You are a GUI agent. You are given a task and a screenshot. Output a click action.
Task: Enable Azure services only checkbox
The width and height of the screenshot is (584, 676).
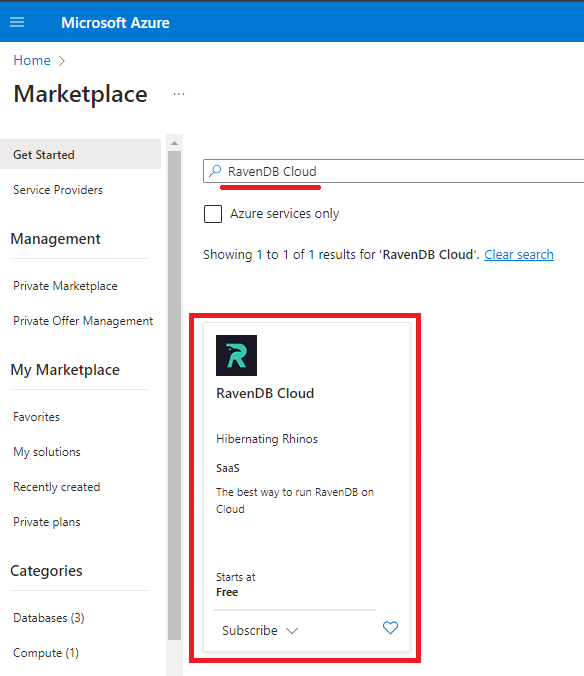[213, 214]
